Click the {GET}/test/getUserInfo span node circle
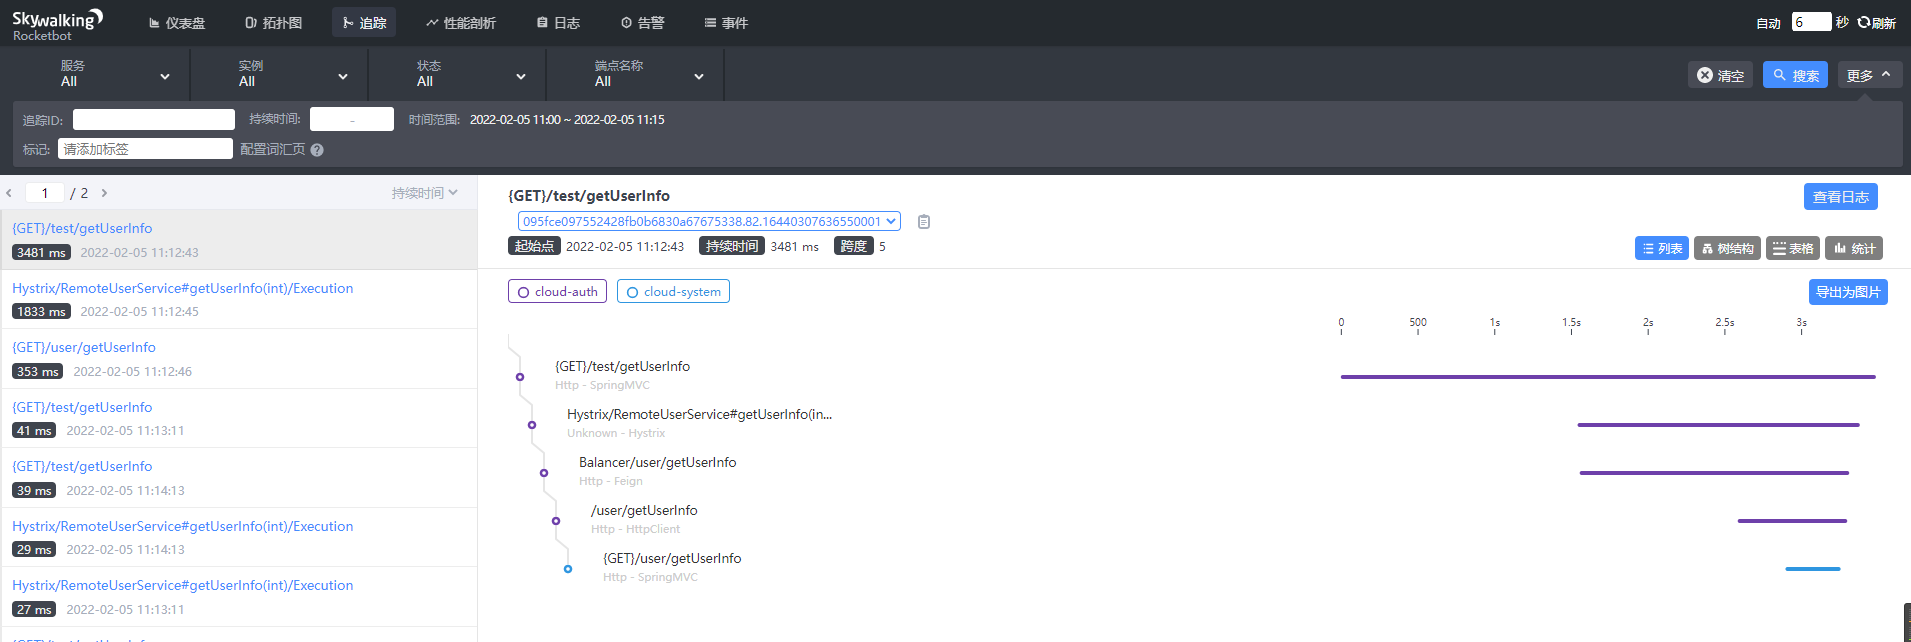 pos(520,377)
